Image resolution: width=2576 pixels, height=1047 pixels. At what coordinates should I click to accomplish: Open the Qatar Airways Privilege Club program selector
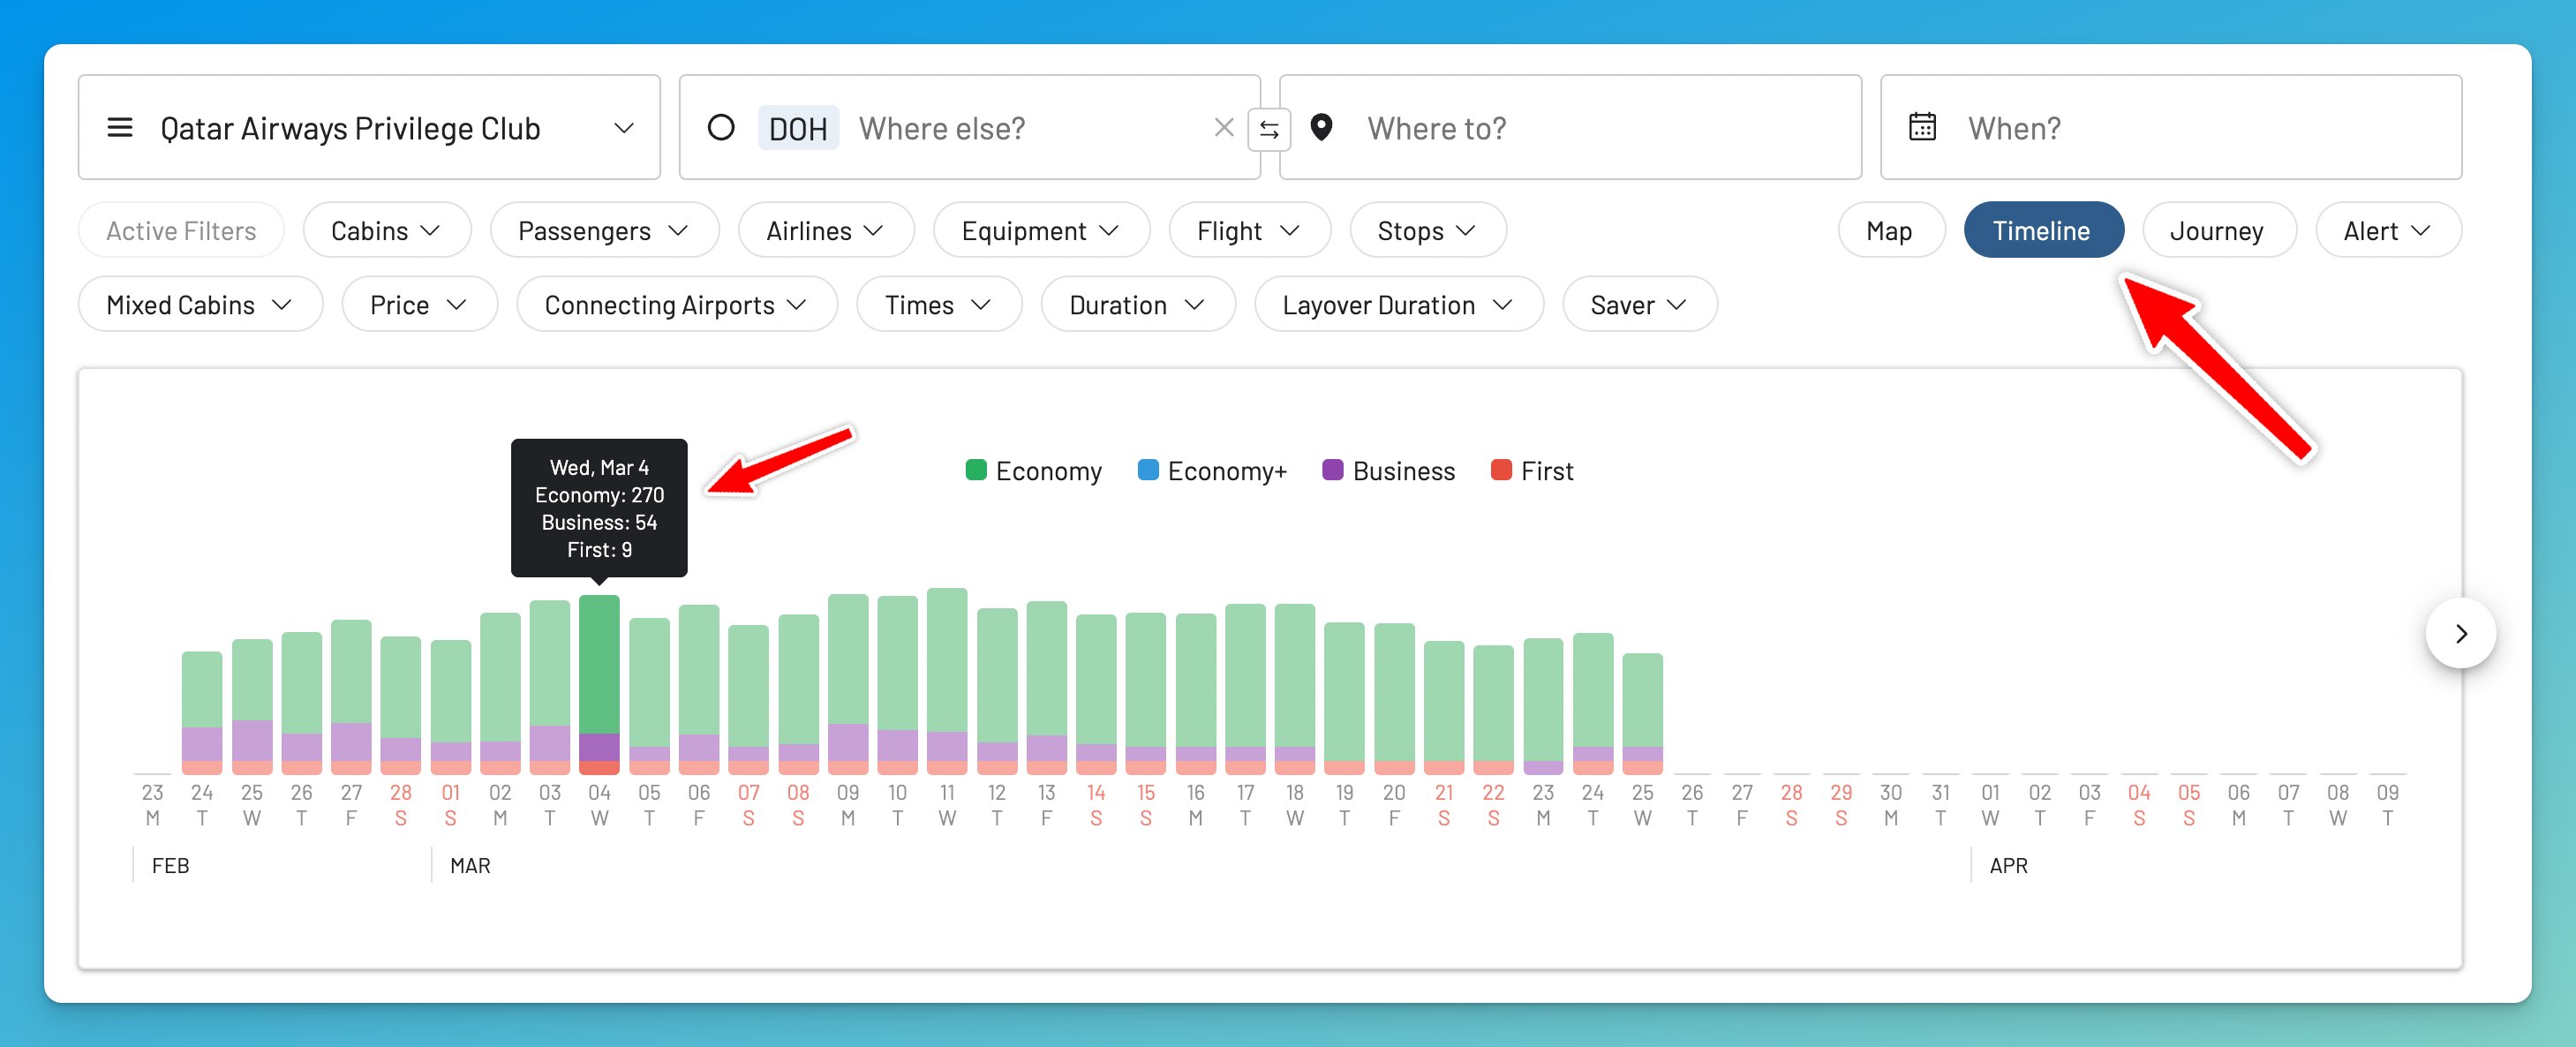tap(369, 128)
